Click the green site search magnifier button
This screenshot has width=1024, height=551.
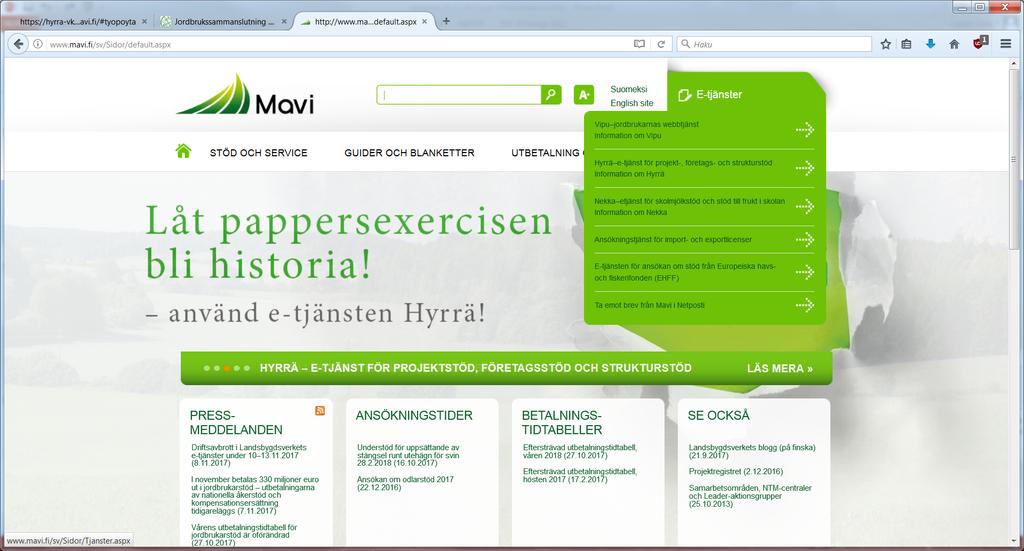tap(551, 95)
